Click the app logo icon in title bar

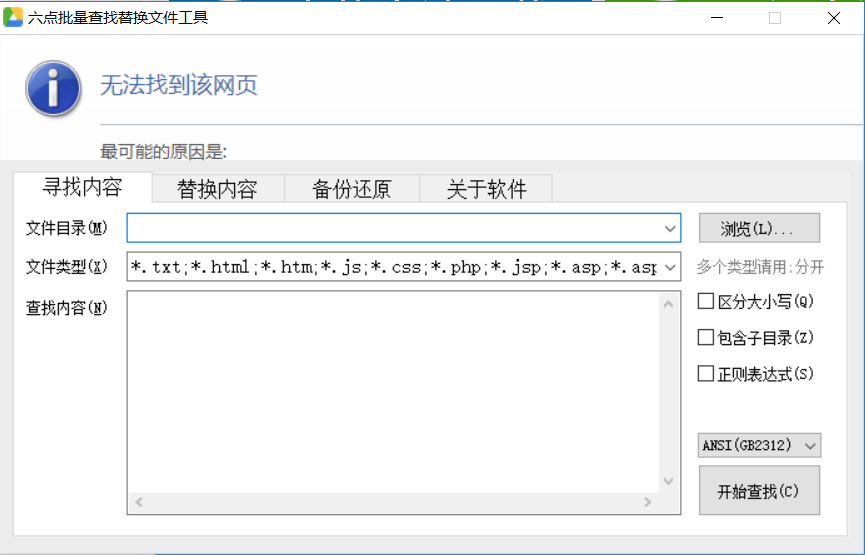pos(13,18)
